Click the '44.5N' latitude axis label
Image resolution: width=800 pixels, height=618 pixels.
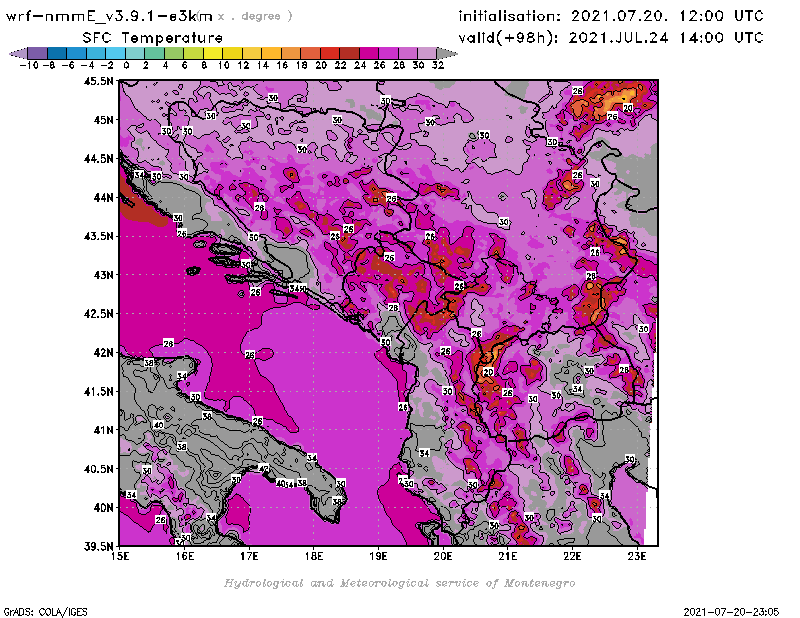point(98,159)
